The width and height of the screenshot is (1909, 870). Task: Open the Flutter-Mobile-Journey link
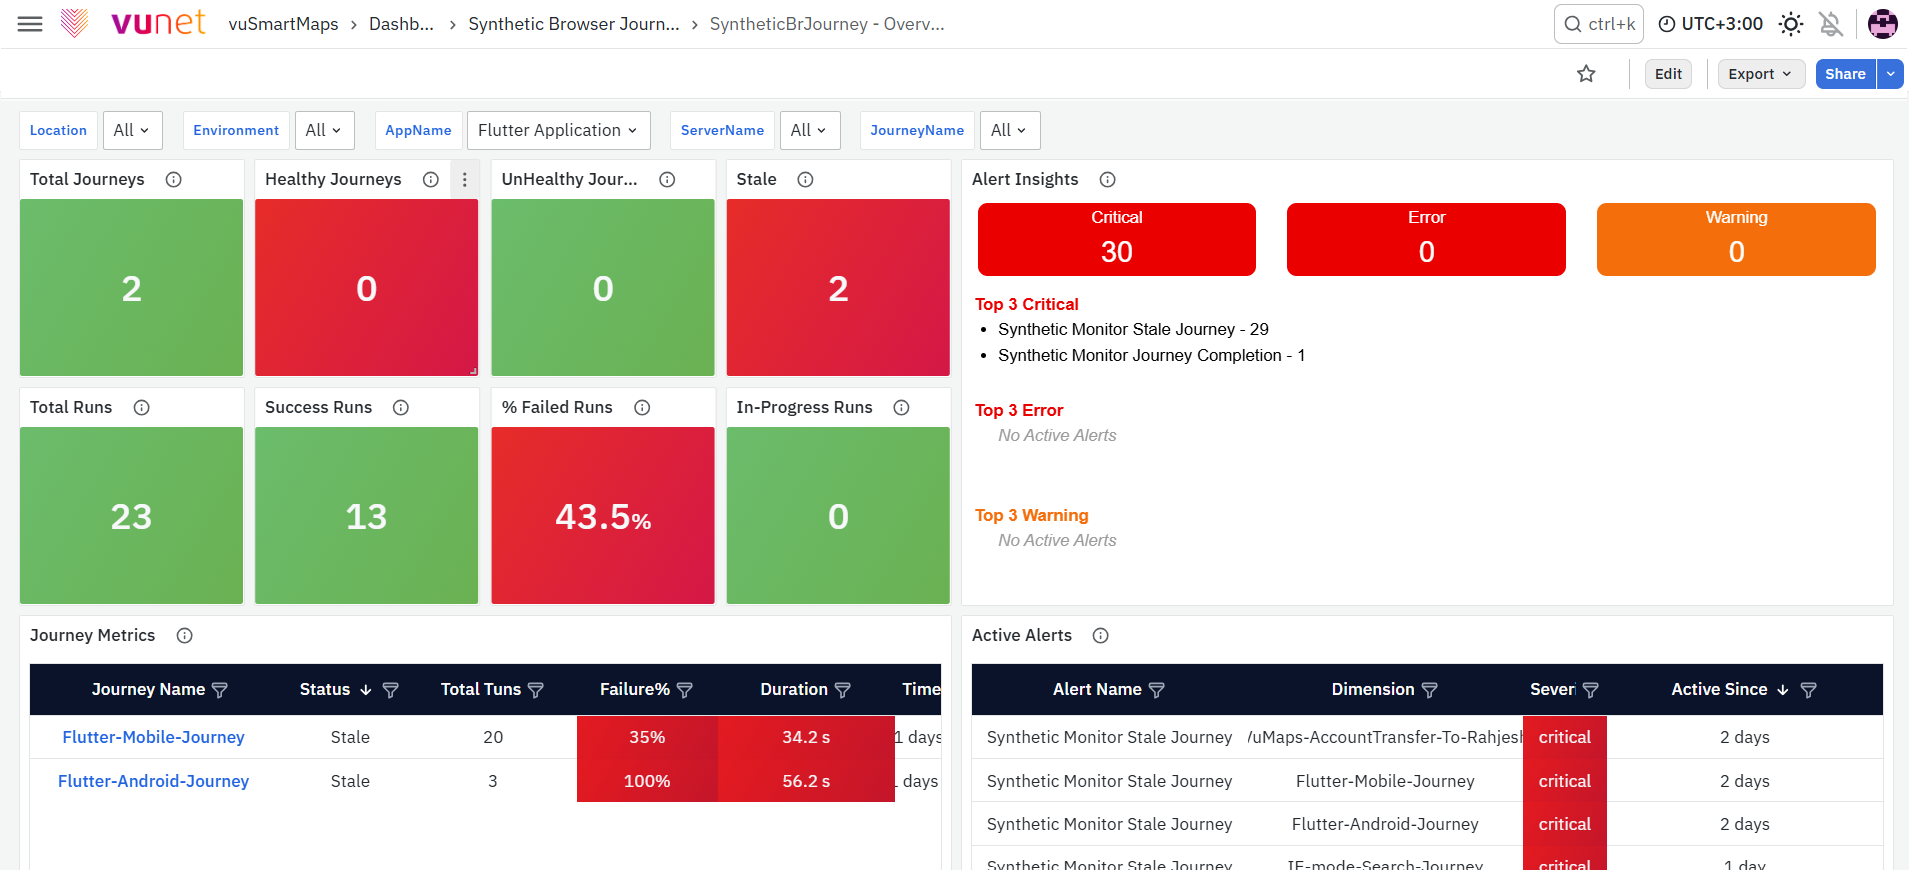pos(153,737)
